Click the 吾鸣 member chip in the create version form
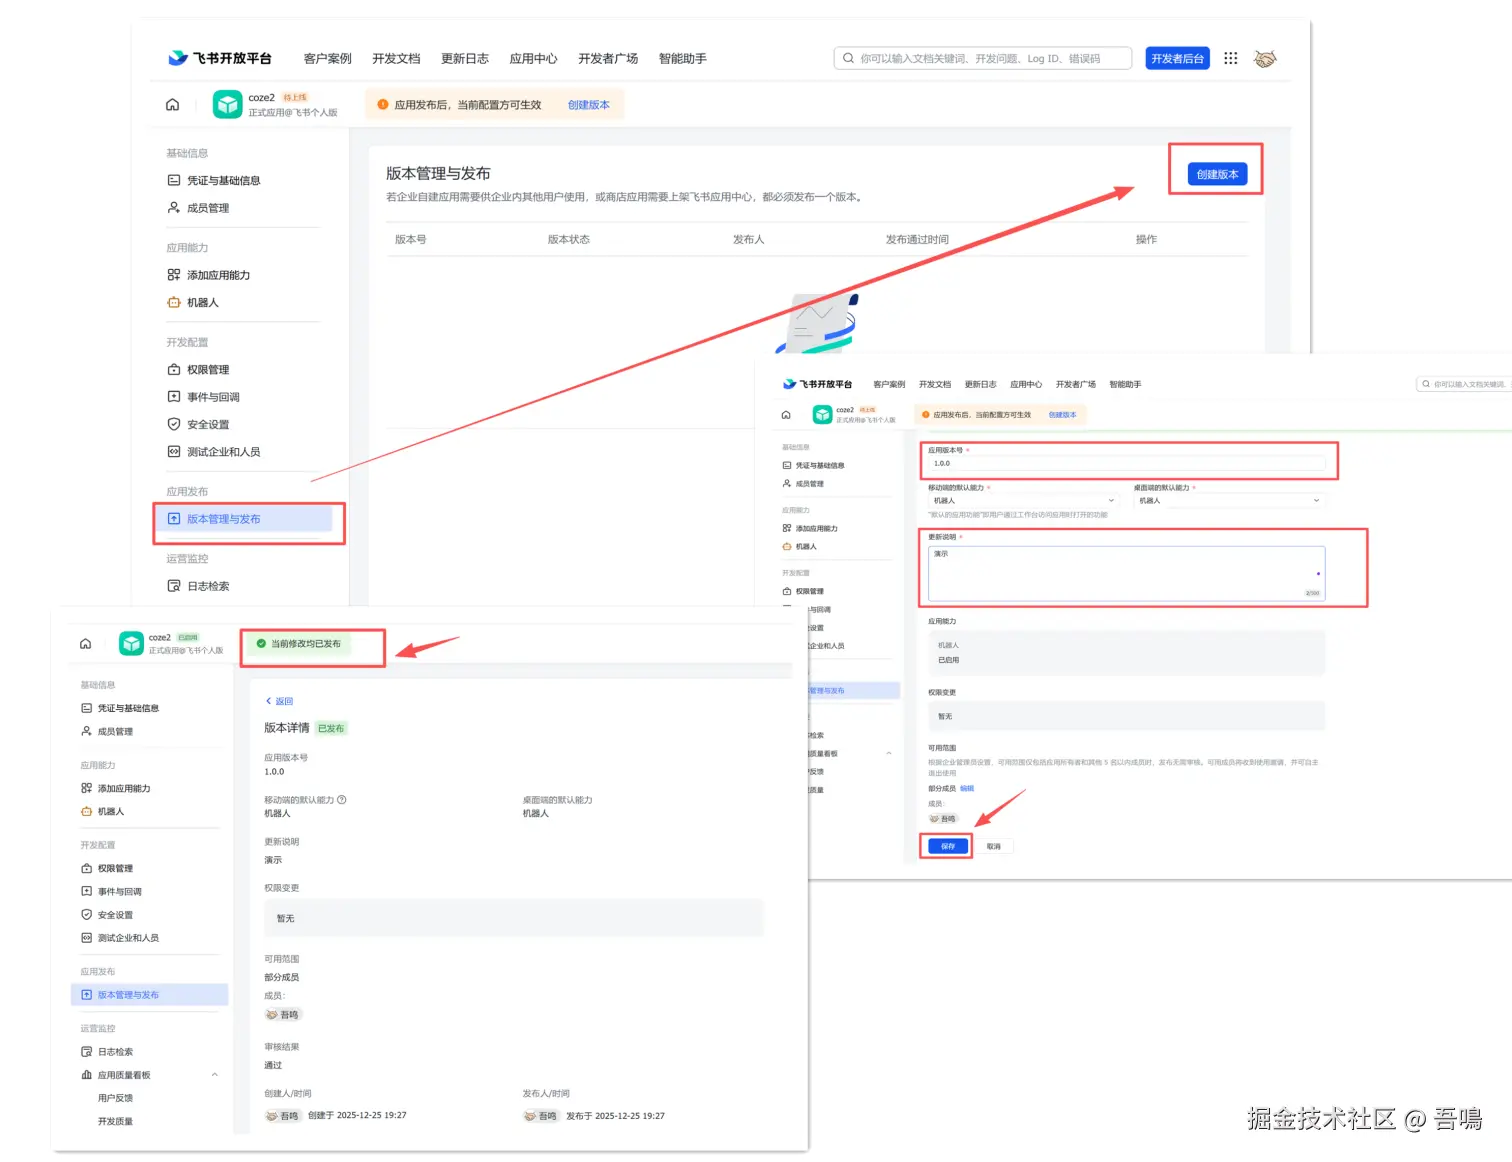 (x=943, y=818)
